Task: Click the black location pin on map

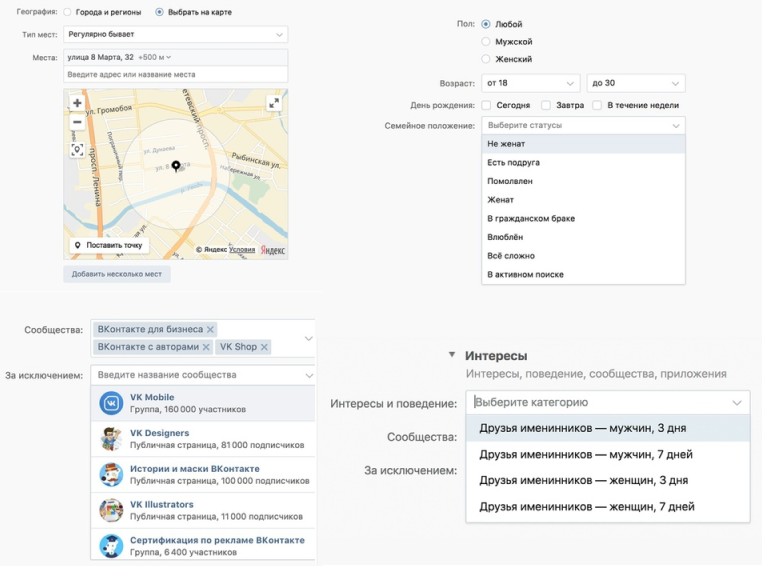Action: (x=176, y=167)
